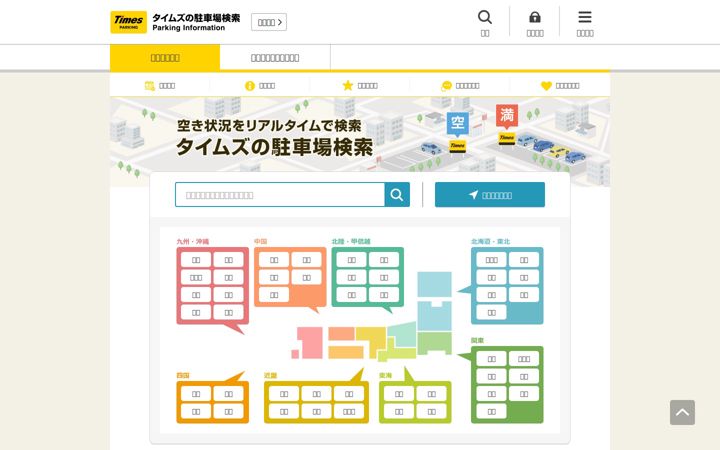720x450 pixels.
Task: Click the 四国 region heading
Action: [183, 376]
